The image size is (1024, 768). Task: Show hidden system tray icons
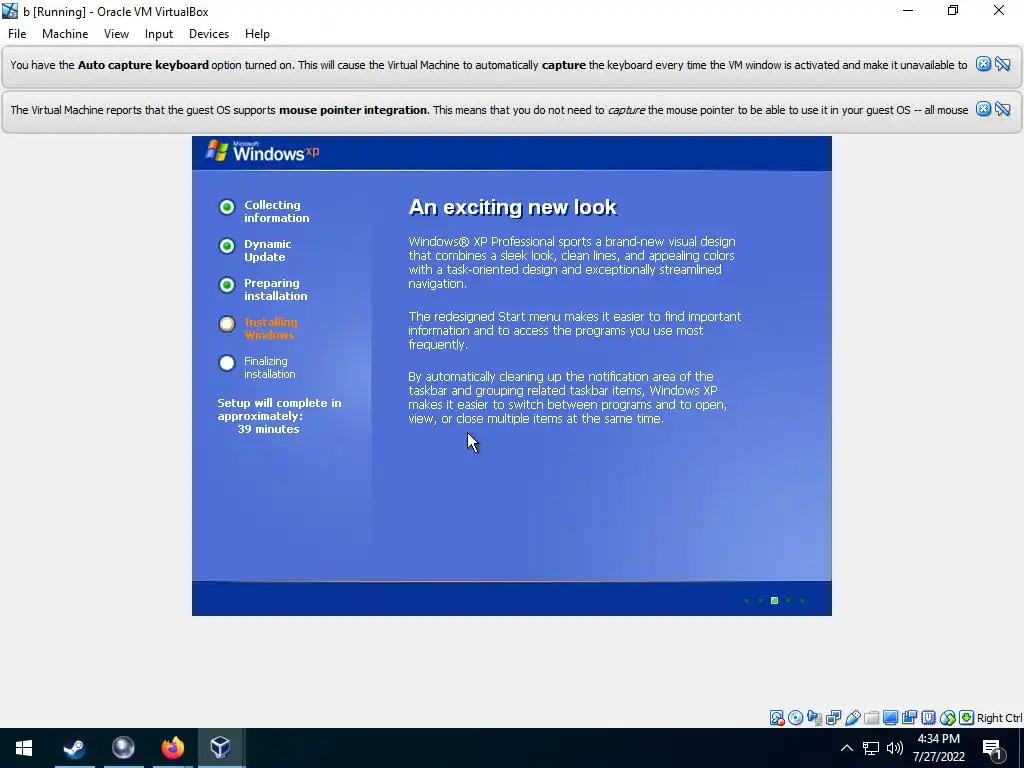(846, 748)
